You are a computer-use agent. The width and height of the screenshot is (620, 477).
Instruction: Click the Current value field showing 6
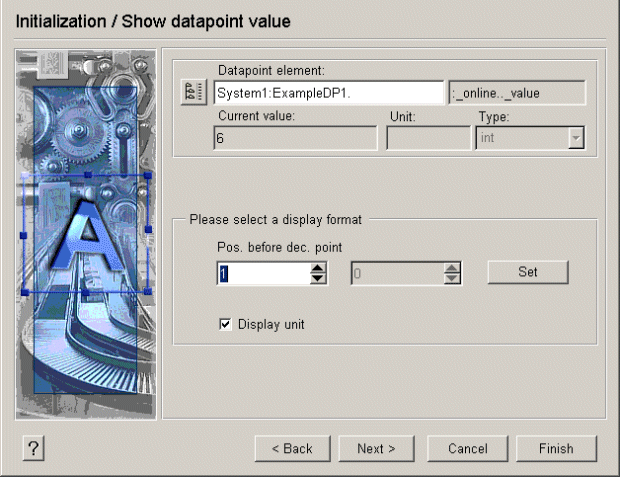point(295,138)
